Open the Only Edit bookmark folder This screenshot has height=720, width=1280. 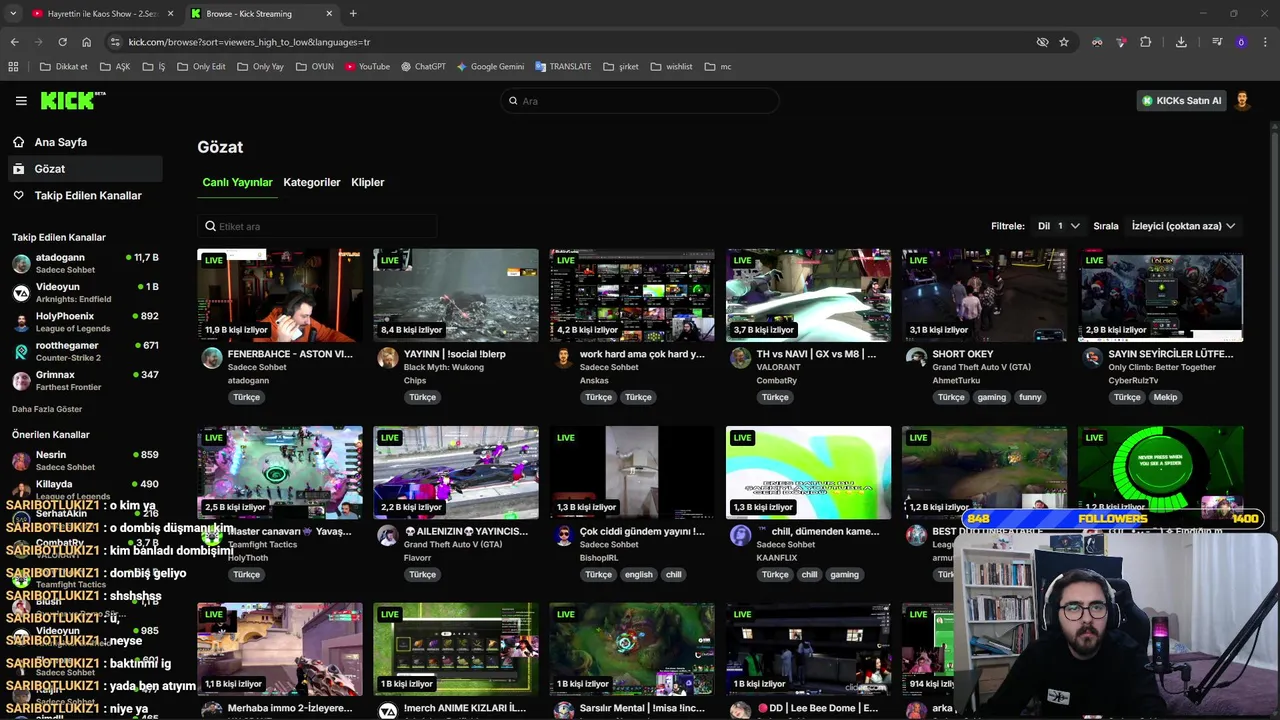tap(201, 67)
